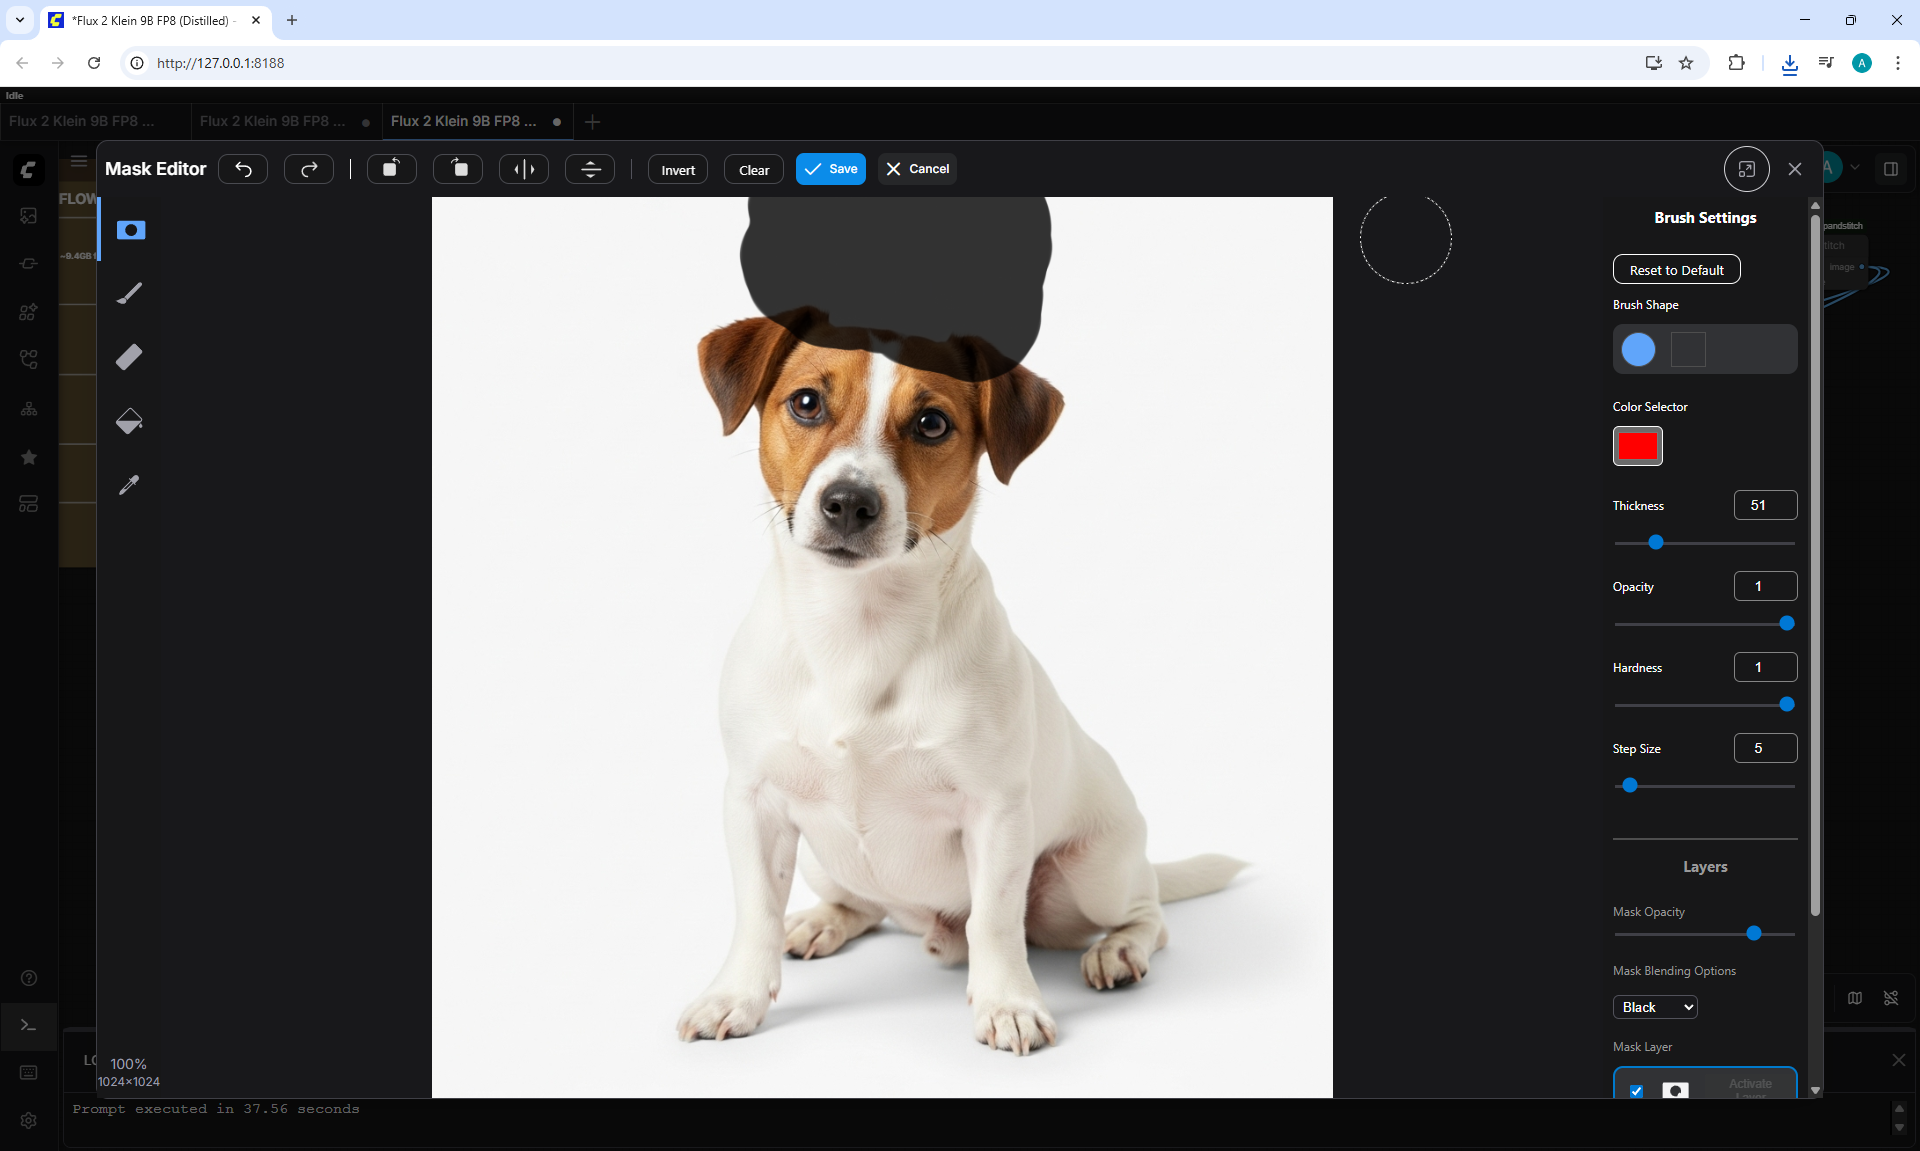This screenshot has height=1151, width=1920.
Task: Open the browser tab list dropdown
Action: click(19, 20)
